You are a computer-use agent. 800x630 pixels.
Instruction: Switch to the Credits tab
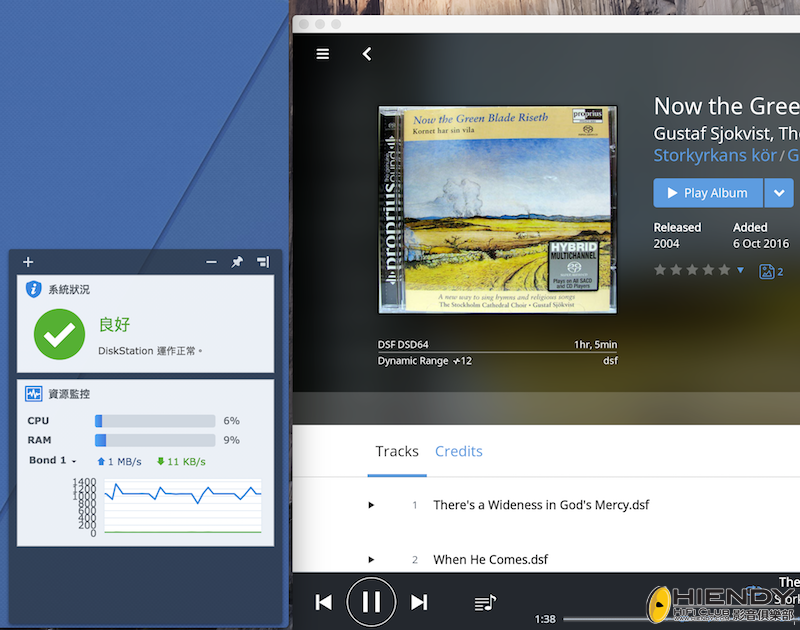pos(459,451)
